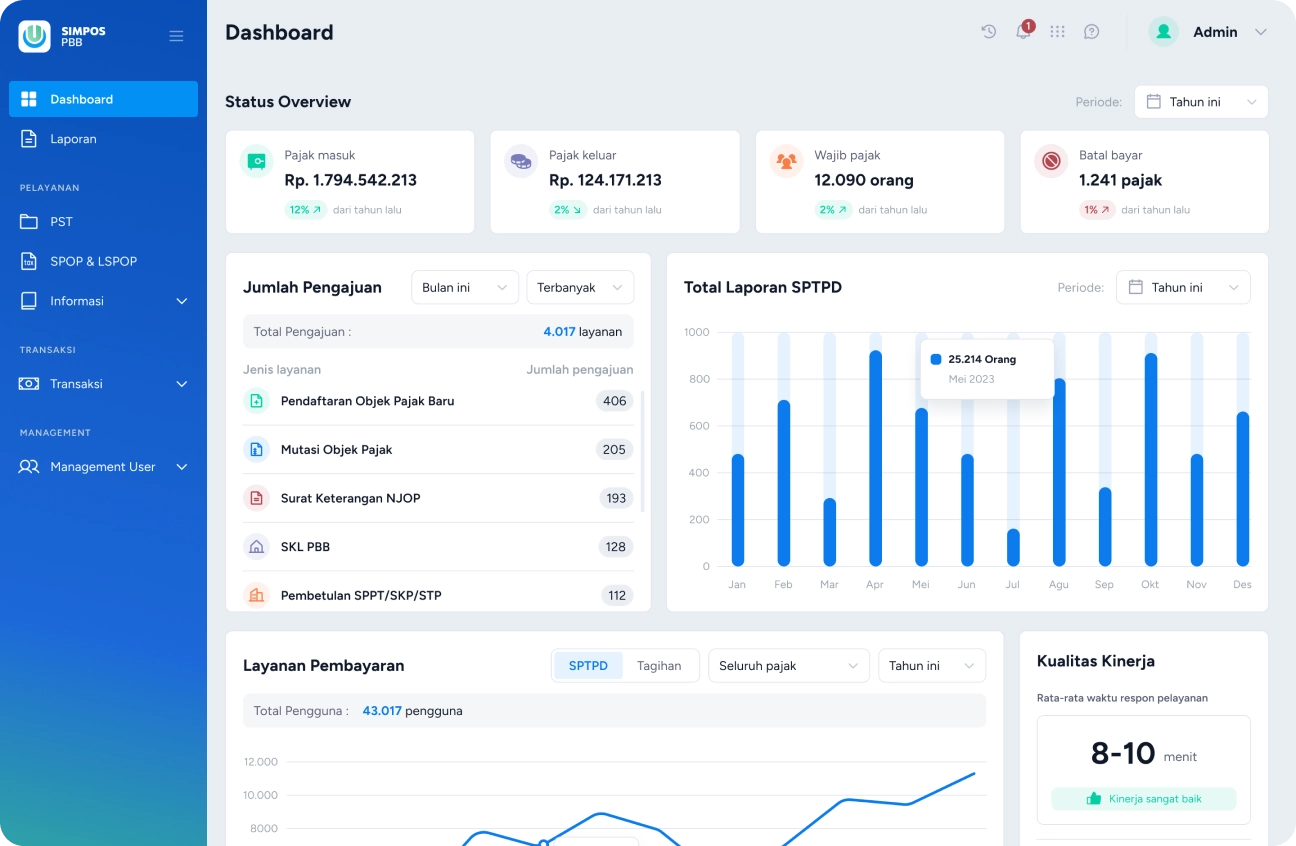The width and height of the screenshot is (1296, 846).
Task: Open help question mark icon
Action: coord(1092,32)
